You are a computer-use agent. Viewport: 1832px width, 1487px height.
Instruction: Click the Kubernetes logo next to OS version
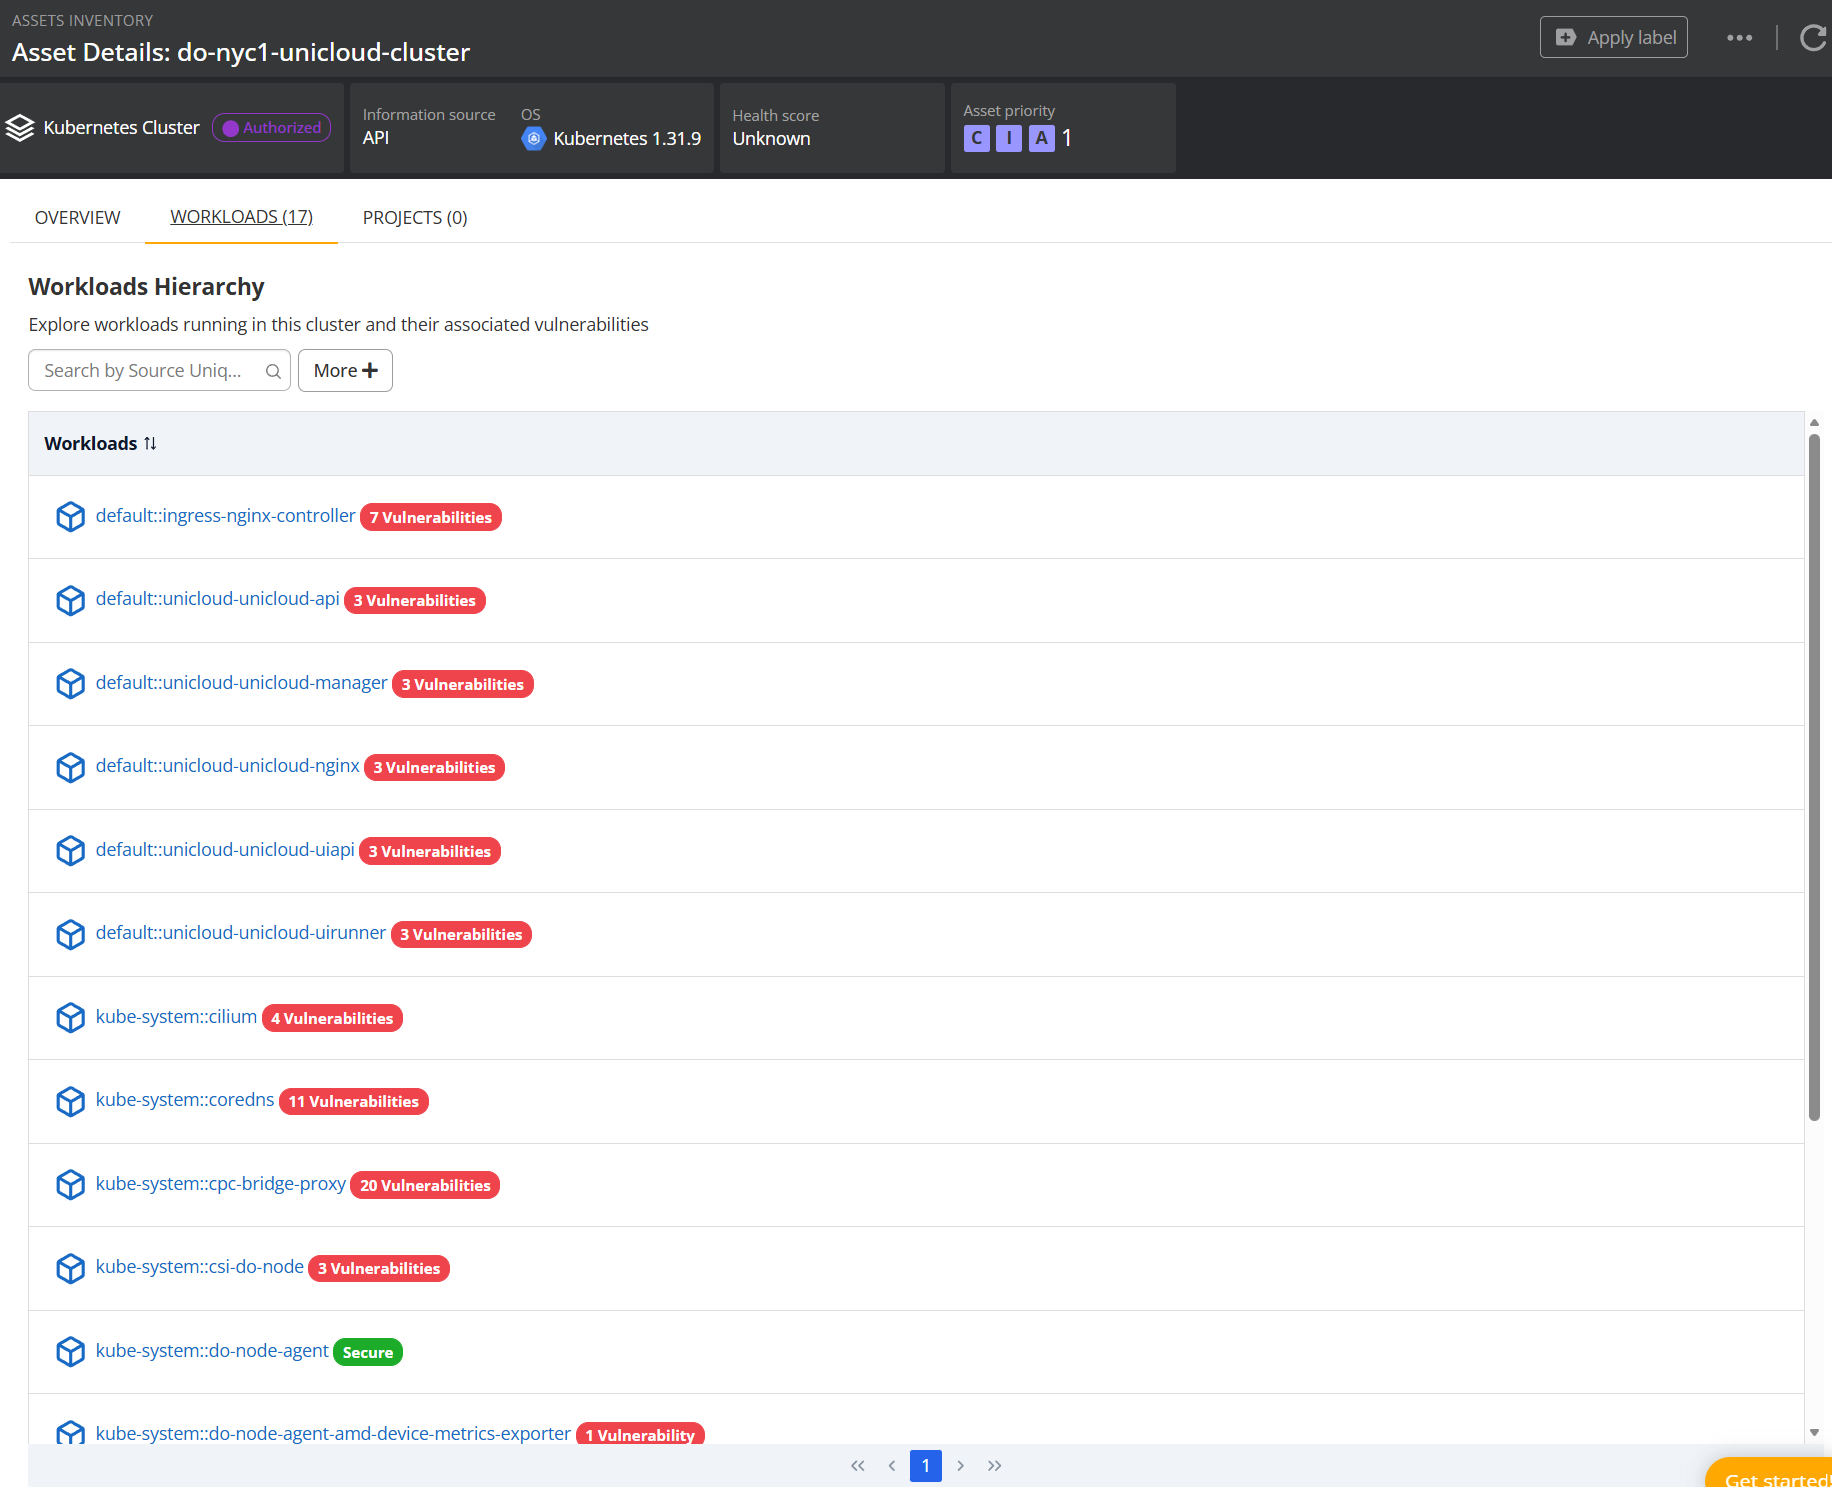(534, 139)
